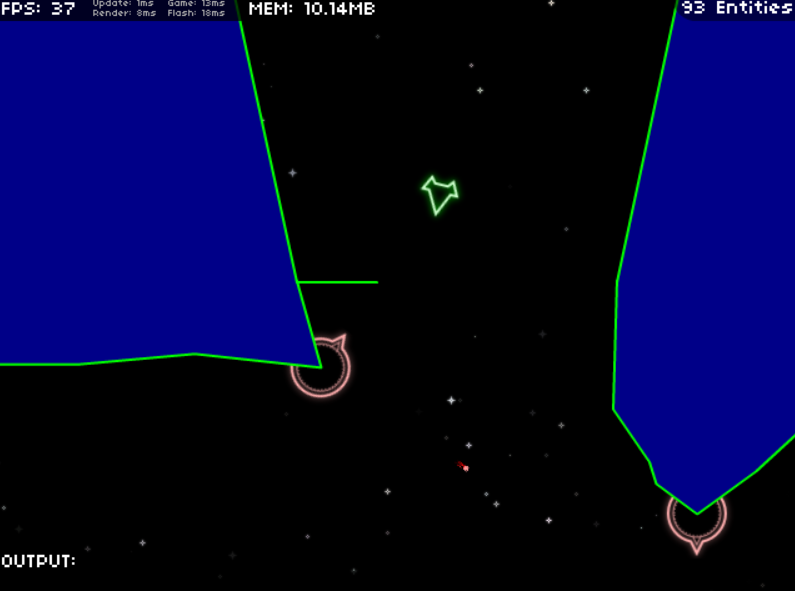Click the short green horizontal line segment
The height and width of the screenshot is (591, 795).
coord(338,282)
